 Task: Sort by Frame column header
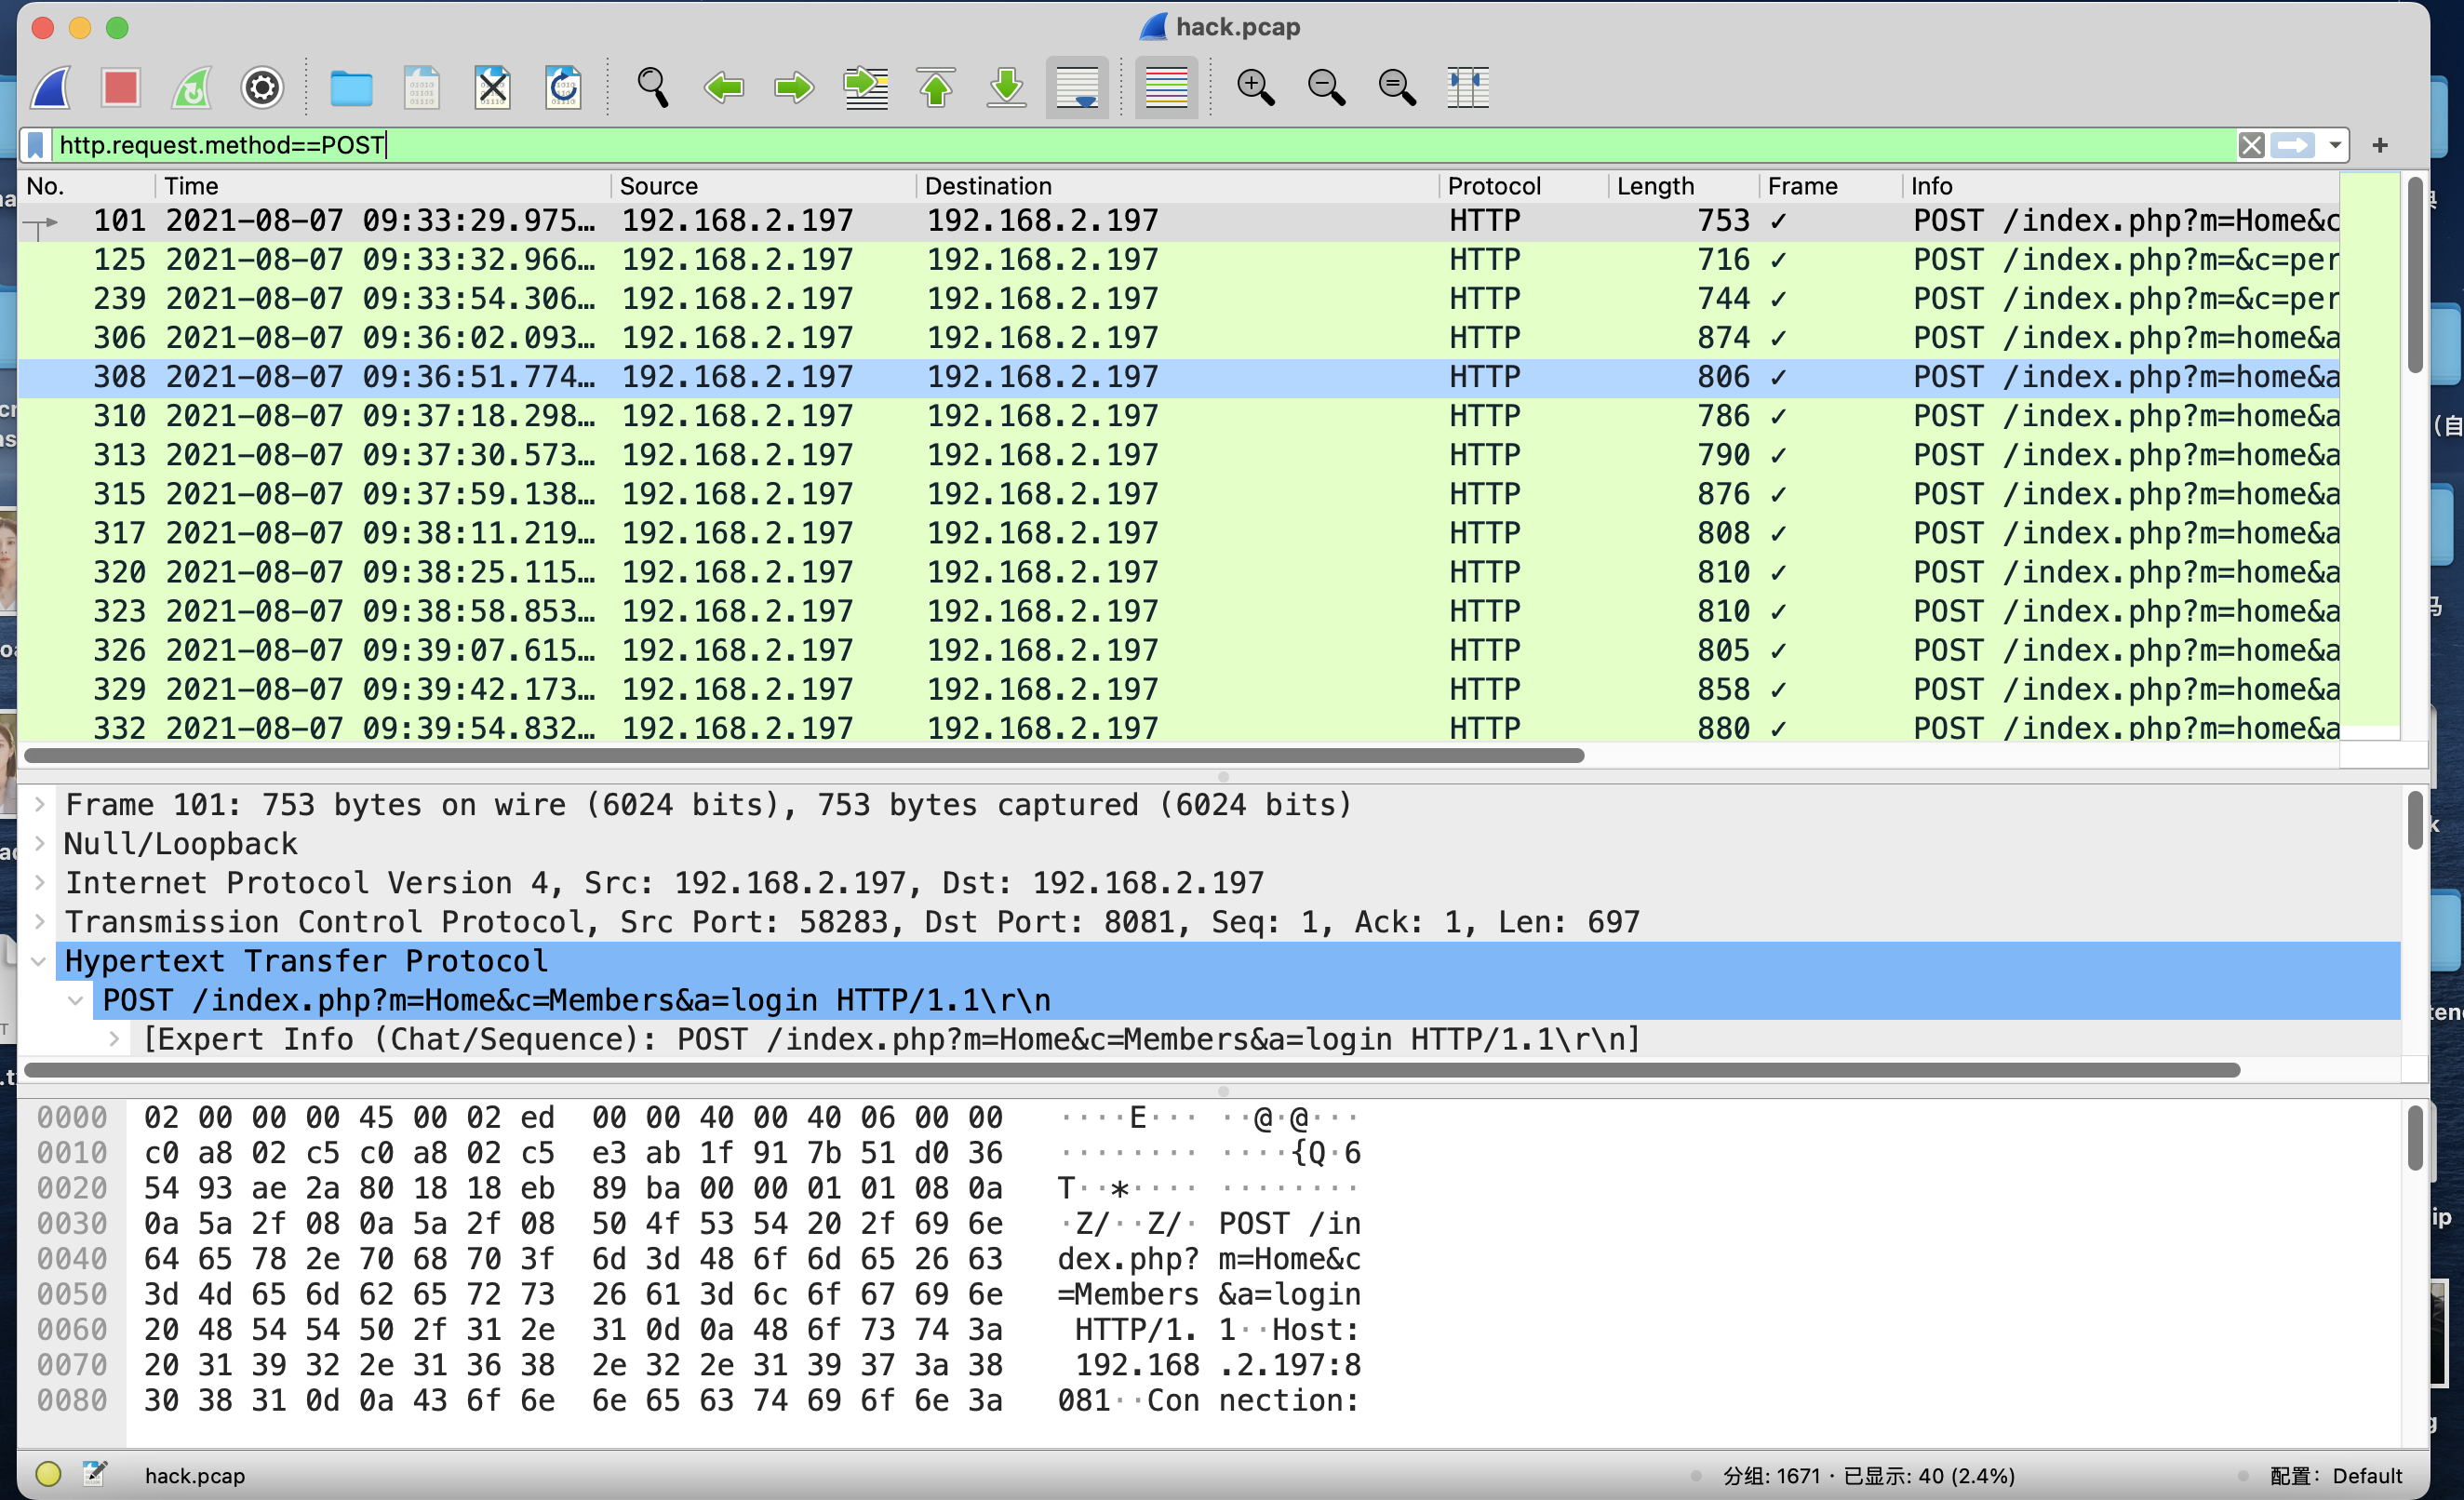1831,186
